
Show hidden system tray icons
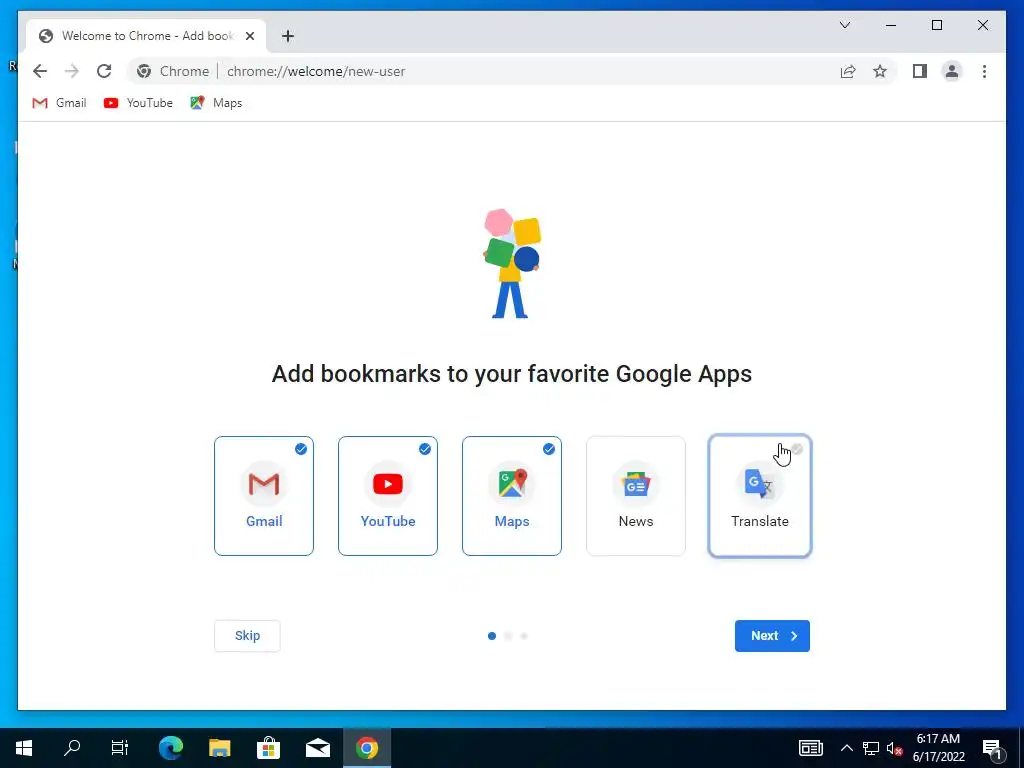tap(846, 748)
